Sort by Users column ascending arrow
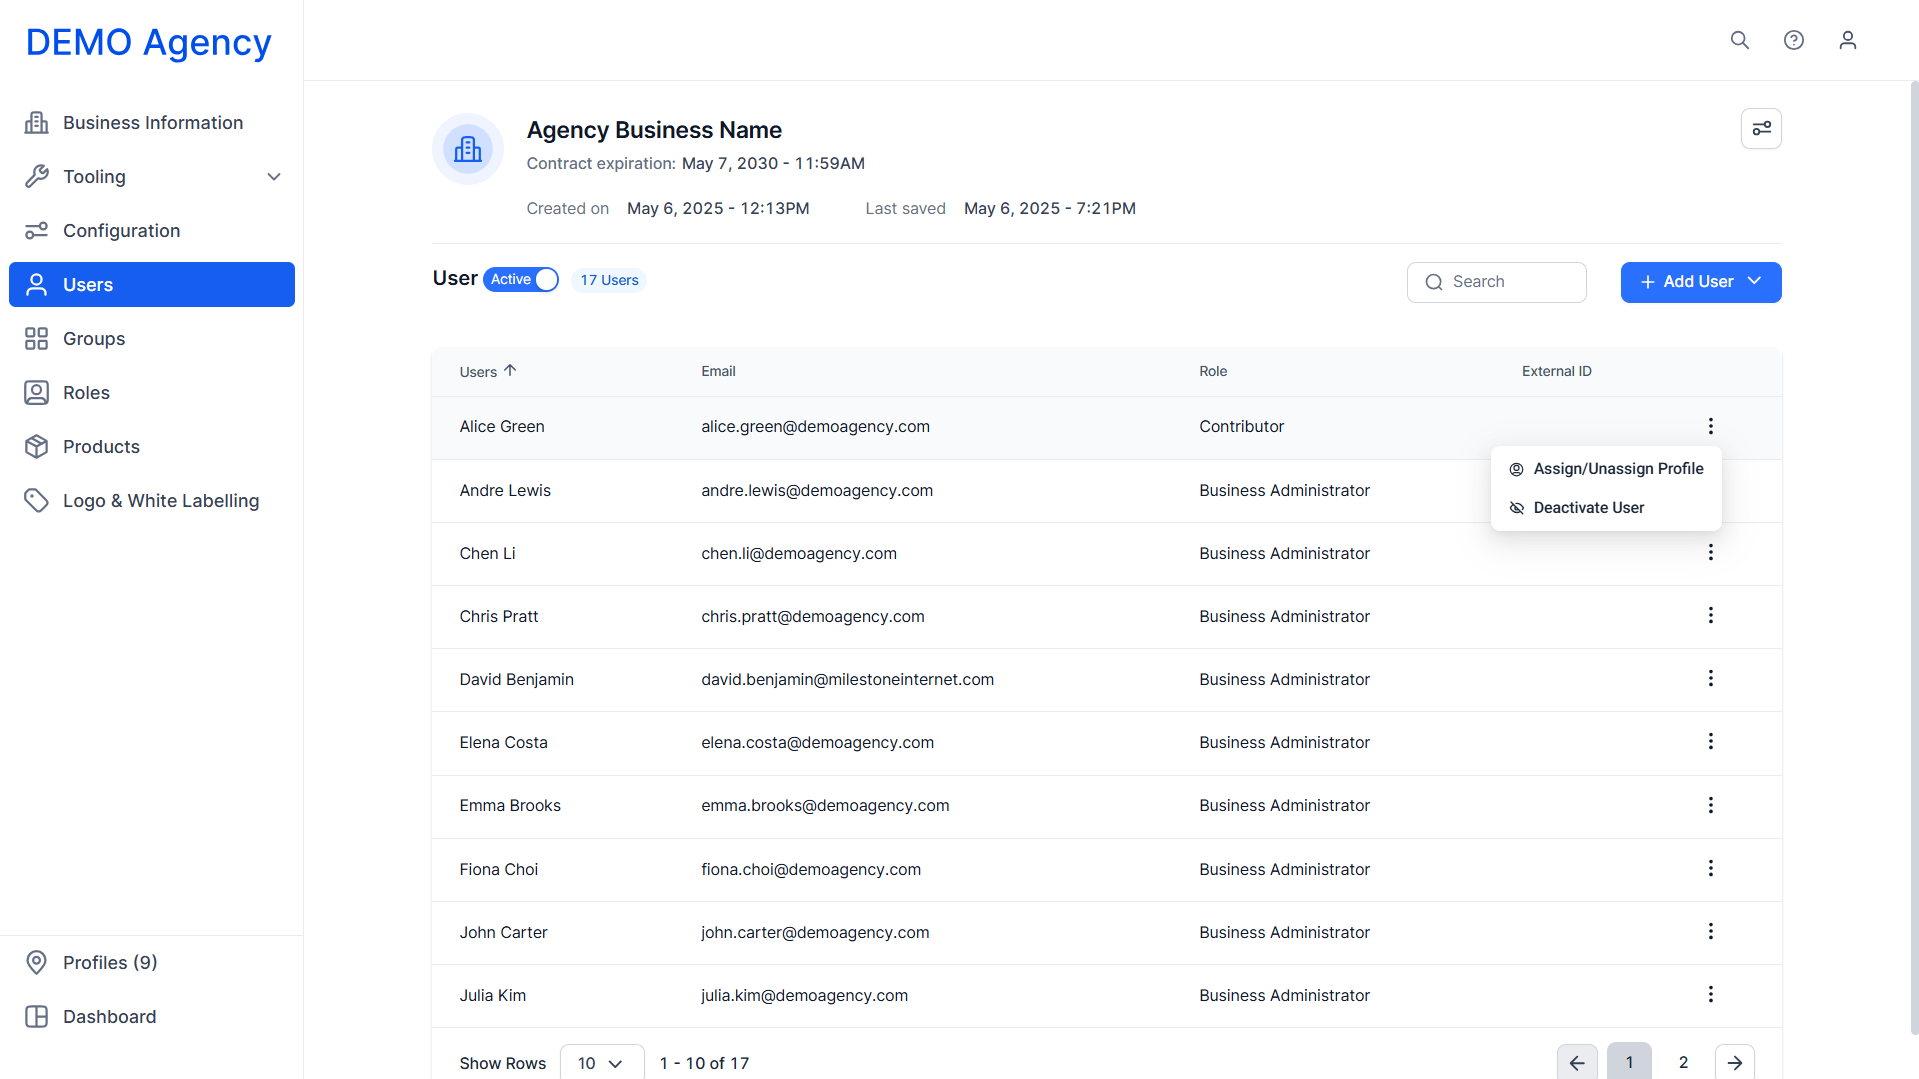 coord(510,370)
